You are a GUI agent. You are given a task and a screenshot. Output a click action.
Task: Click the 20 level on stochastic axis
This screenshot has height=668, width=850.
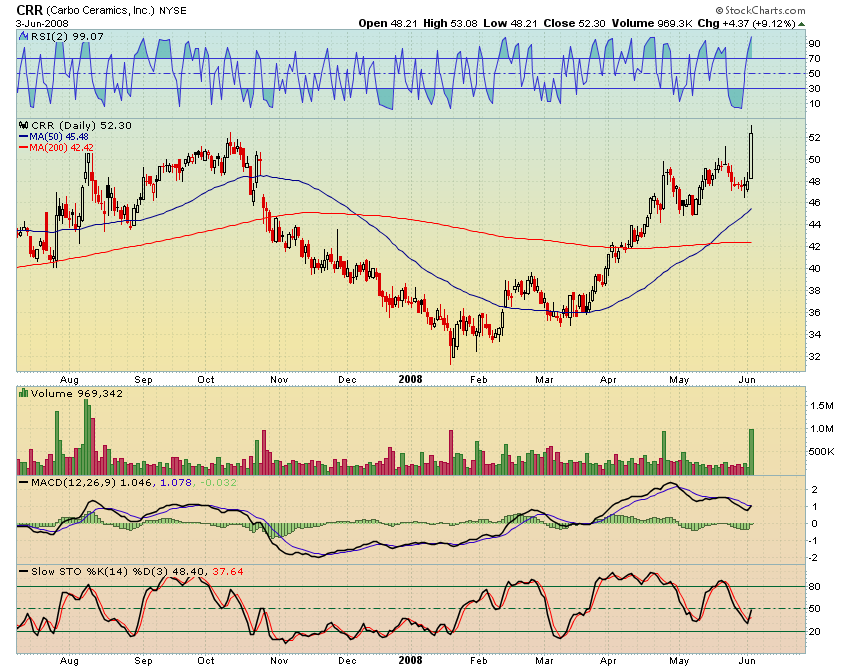pyautogui.click(x=814, y=632)
